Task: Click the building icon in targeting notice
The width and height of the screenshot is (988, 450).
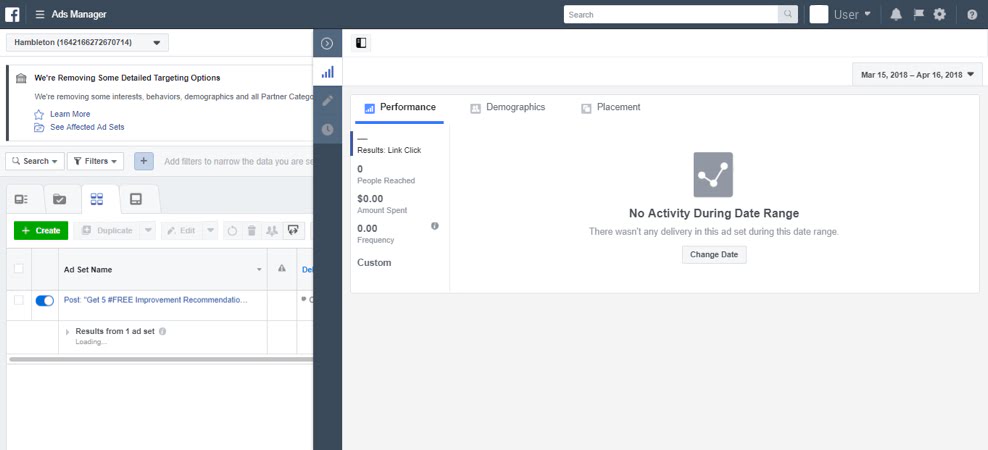Action: (x=21, y=78)
